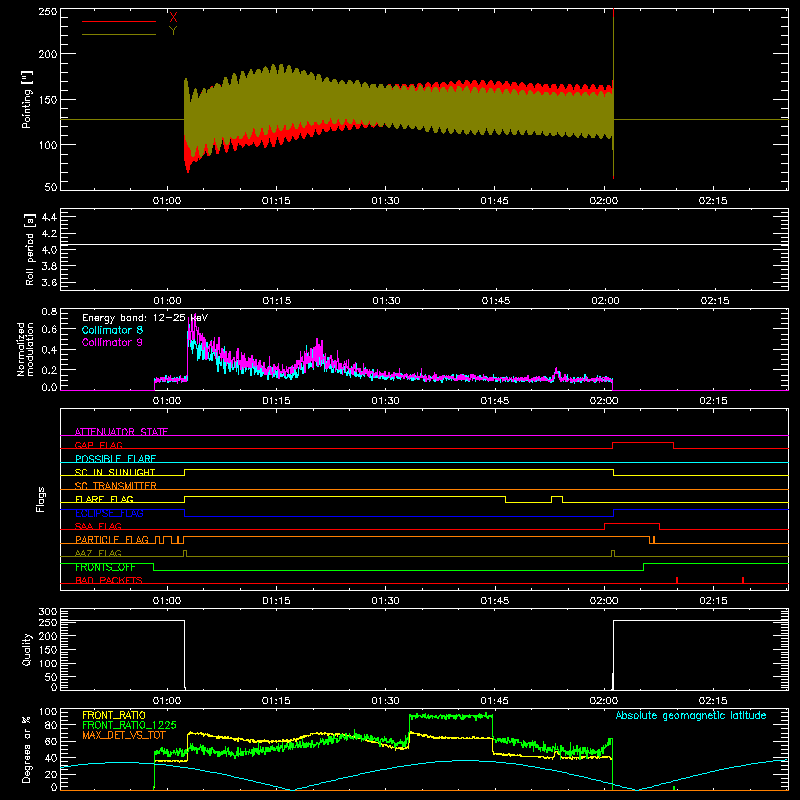Click the FLARE_FLAG label

click(x=104, y=499)
